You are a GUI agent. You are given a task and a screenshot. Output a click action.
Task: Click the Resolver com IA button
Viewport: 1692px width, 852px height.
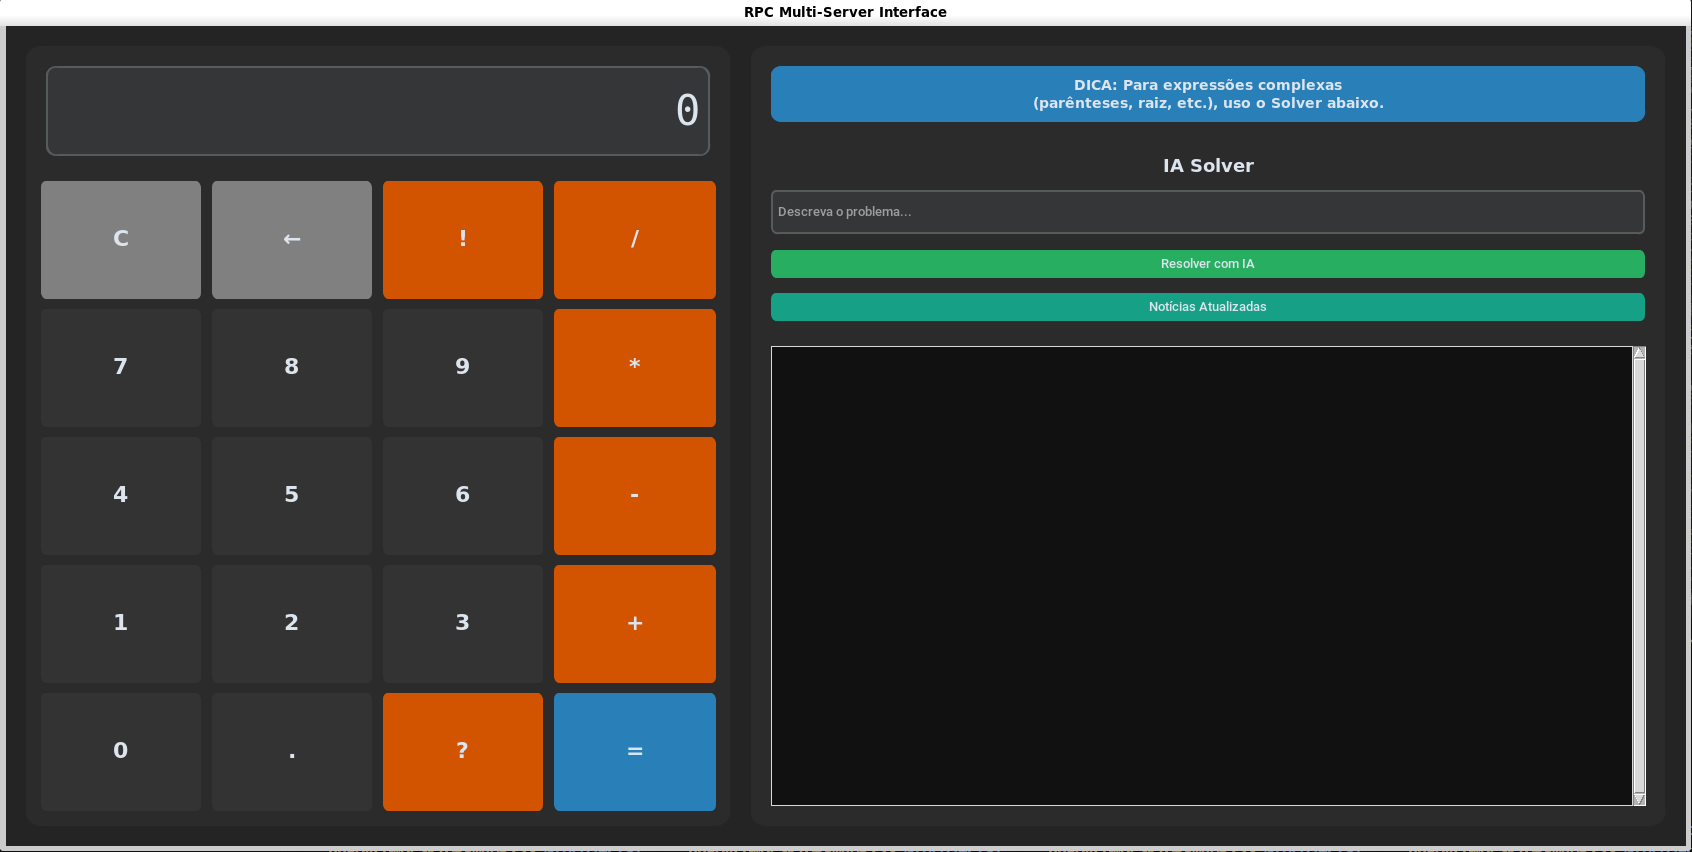pyautogui.click(x=1208, y=264)
